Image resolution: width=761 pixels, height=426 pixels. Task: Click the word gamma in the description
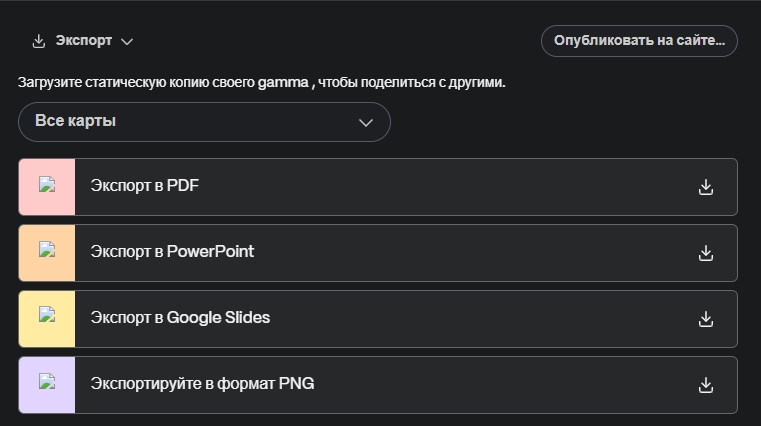point(283,83)
